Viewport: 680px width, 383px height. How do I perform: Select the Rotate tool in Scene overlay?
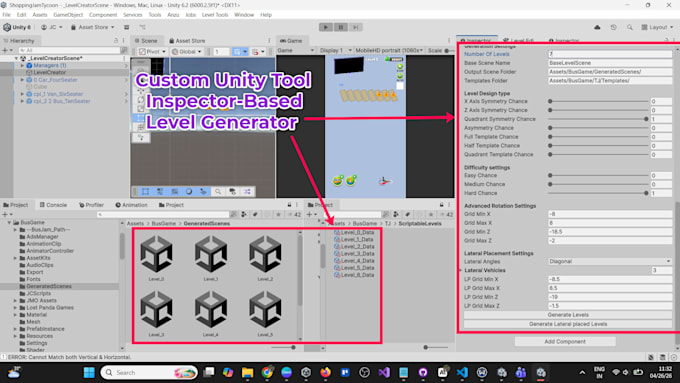click(x=141, y=100)
